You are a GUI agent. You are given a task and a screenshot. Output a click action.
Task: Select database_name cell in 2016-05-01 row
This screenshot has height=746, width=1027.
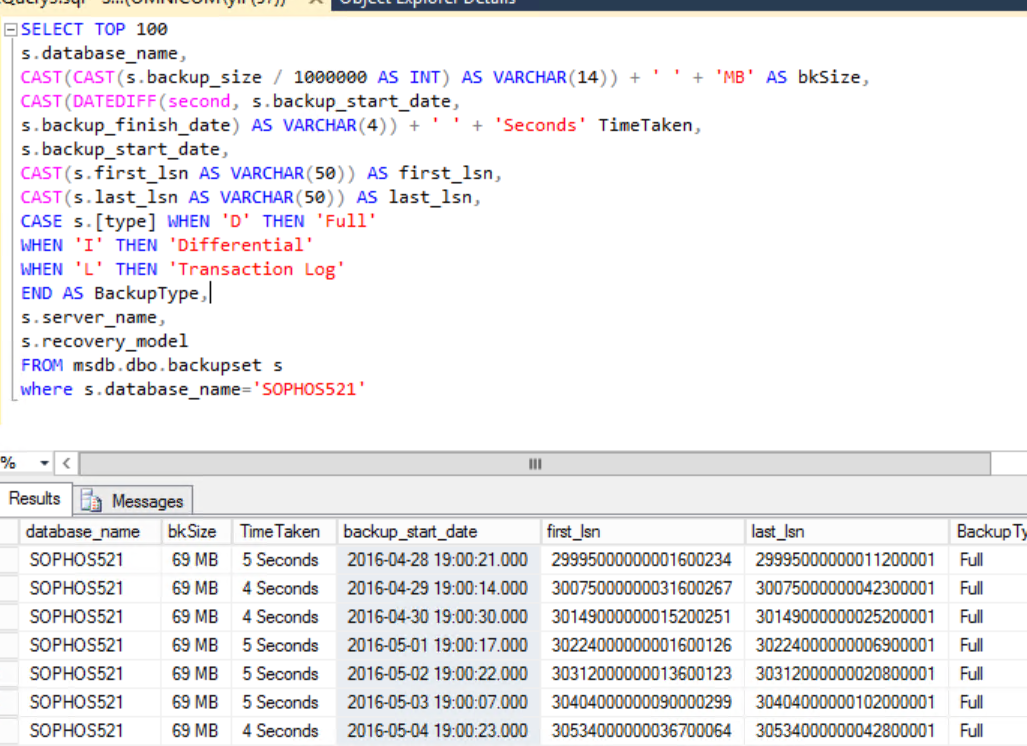pos(91,645)
